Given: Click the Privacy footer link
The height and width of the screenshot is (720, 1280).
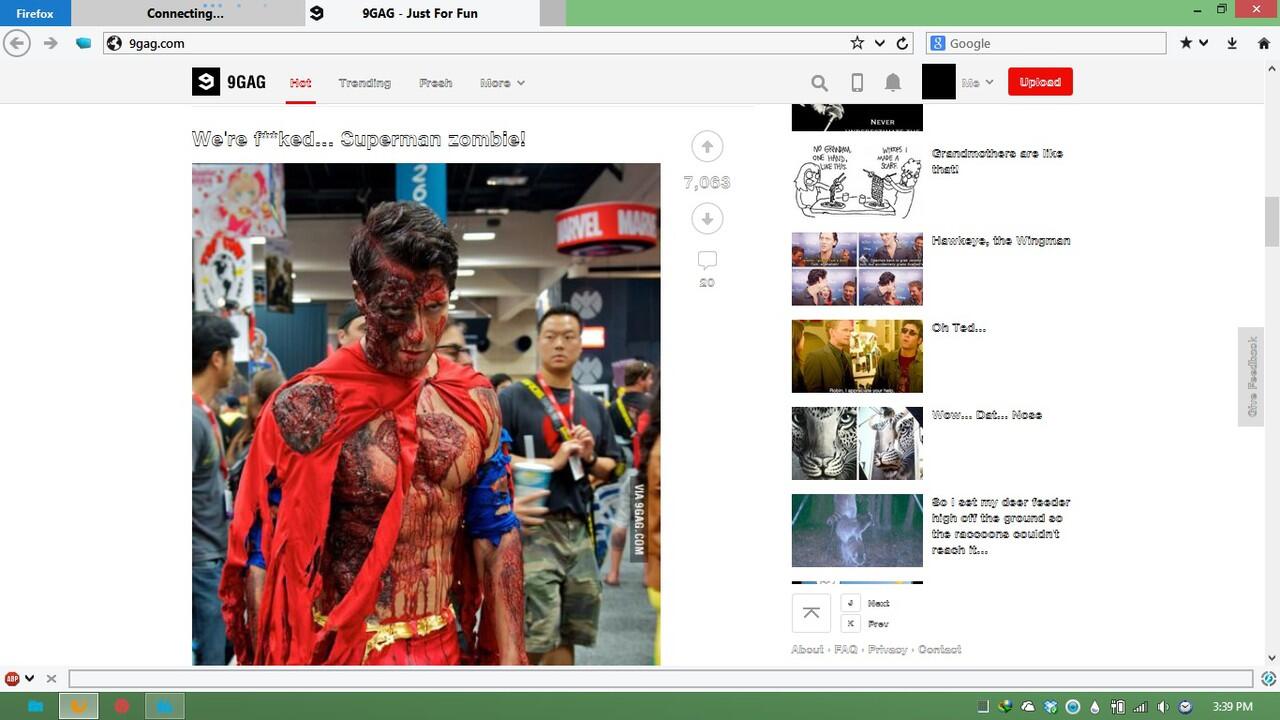Looking at the screenshot, I should [887, 650].
